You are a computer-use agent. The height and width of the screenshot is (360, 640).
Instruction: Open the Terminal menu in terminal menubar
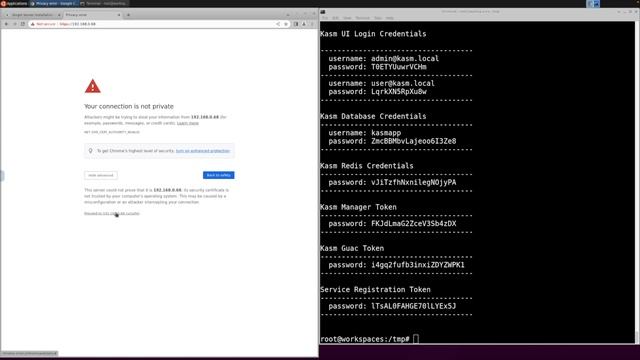tap(362, 18)
